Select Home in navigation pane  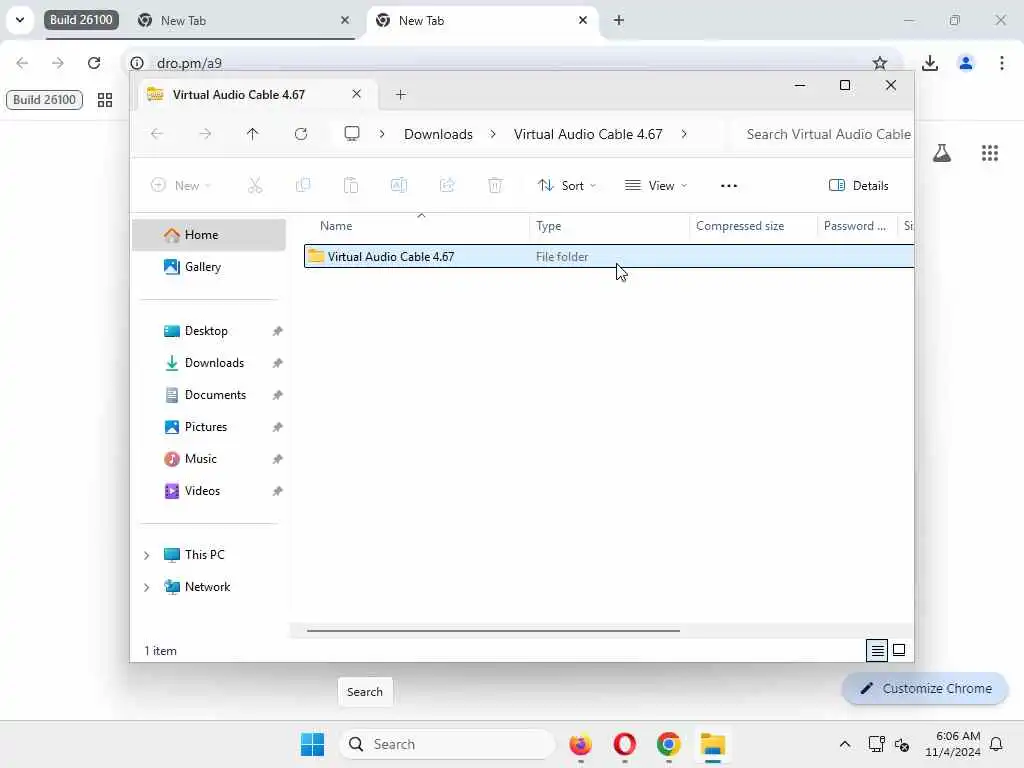pos(209,235)
